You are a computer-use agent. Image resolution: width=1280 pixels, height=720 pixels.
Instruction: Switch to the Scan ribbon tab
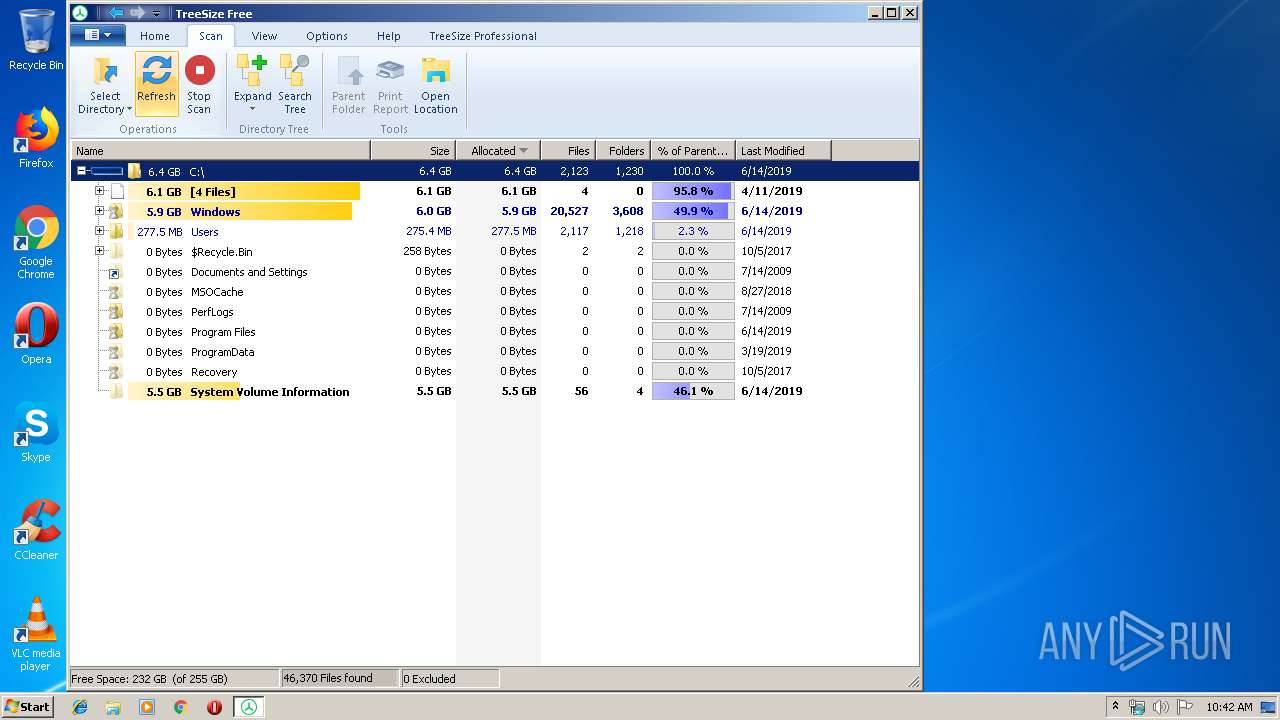click(x=211, y=36)
